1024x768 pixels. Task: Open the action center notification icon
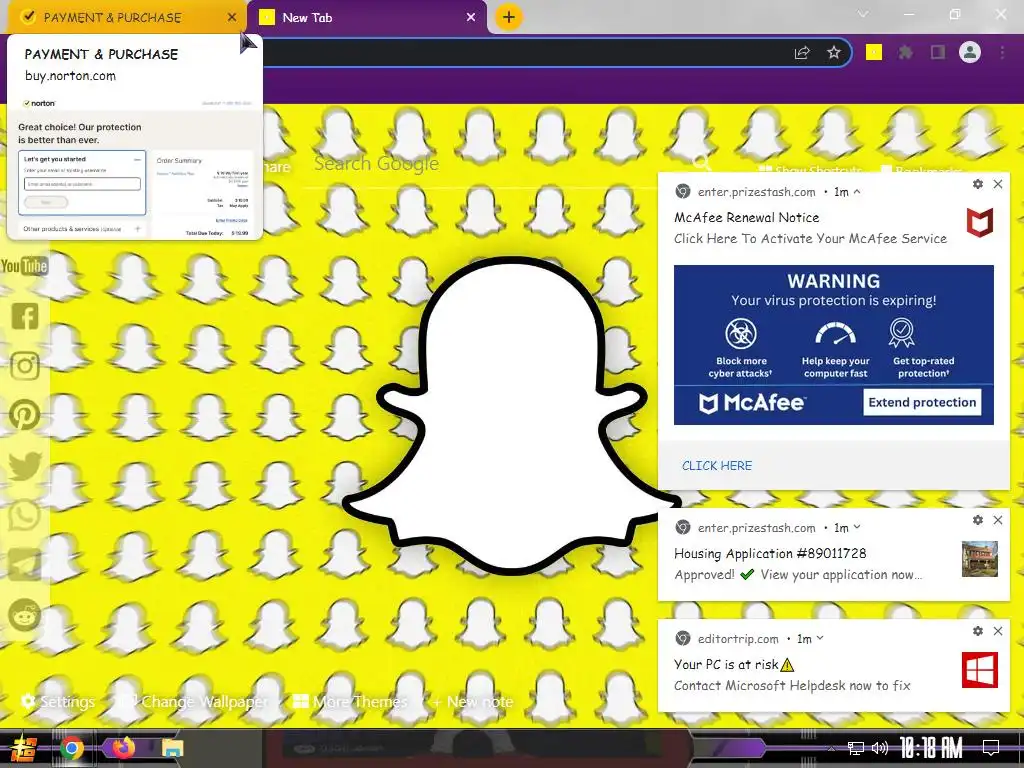click(991, 748)
